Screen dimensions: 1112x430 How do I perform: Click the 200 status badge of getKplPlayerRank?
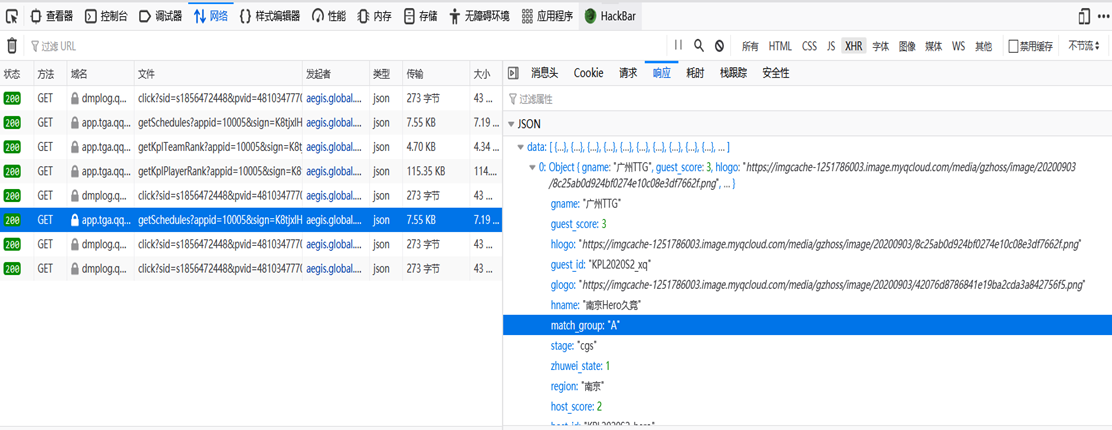tap(12, 171)
